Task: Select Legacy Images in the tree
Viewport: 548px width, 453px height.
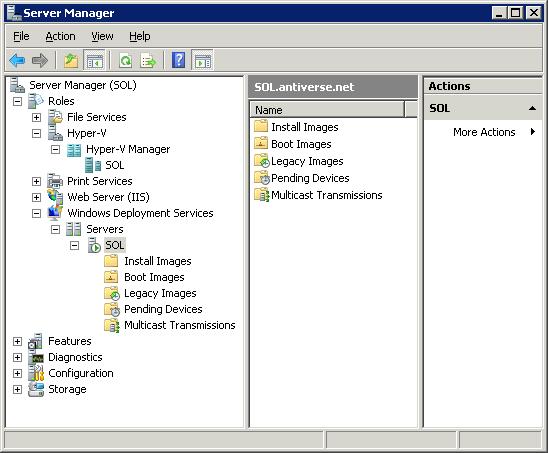Action: pos(160,293)
